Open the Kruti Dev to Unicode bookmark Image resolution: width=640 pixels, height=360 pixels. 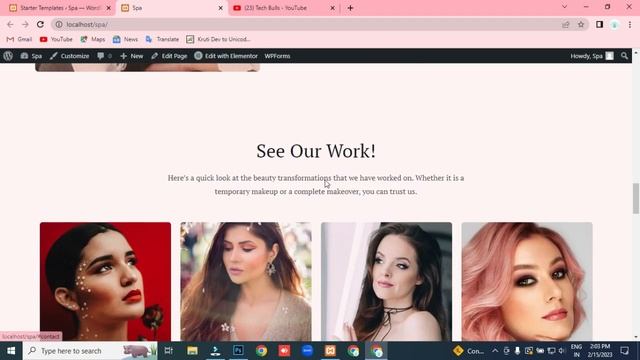218,39
